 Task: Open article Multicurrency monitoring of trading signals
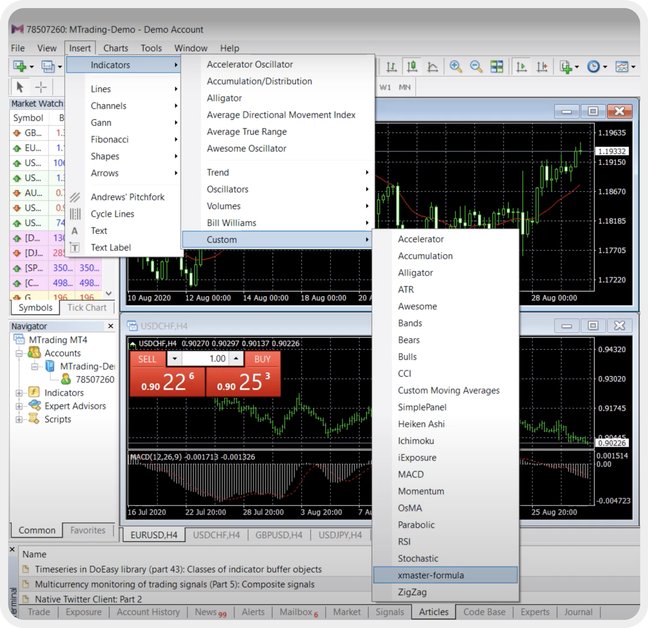[x=174, y=584]
